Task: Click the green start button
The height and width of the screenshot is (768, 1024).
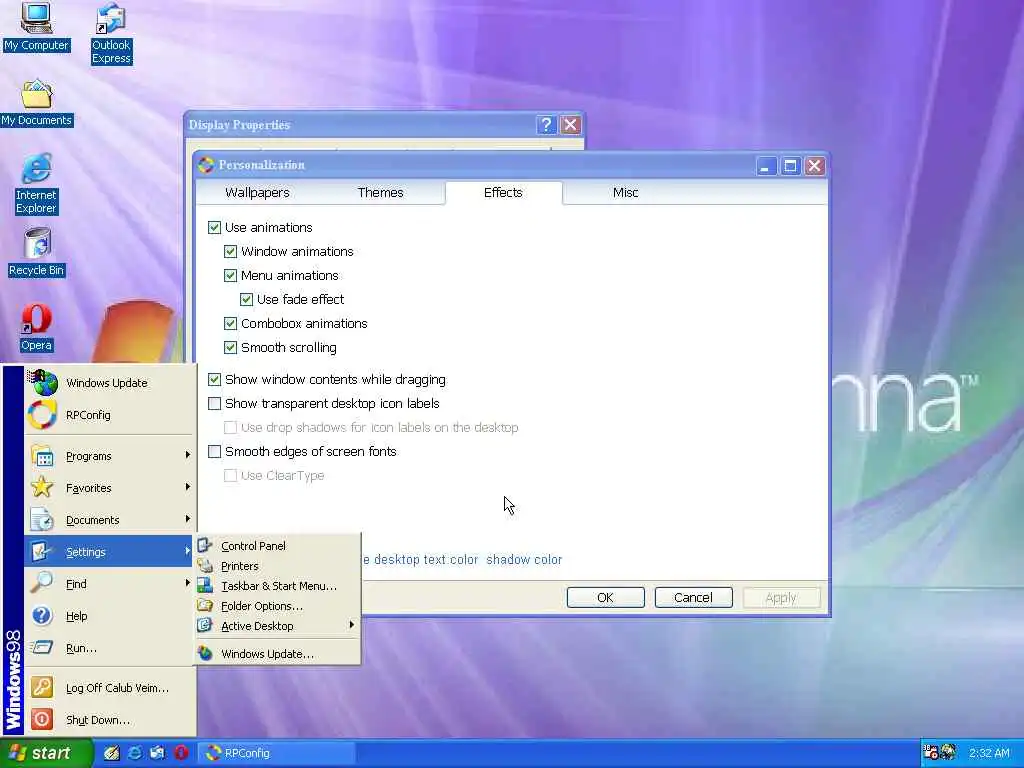Action: 46,753
